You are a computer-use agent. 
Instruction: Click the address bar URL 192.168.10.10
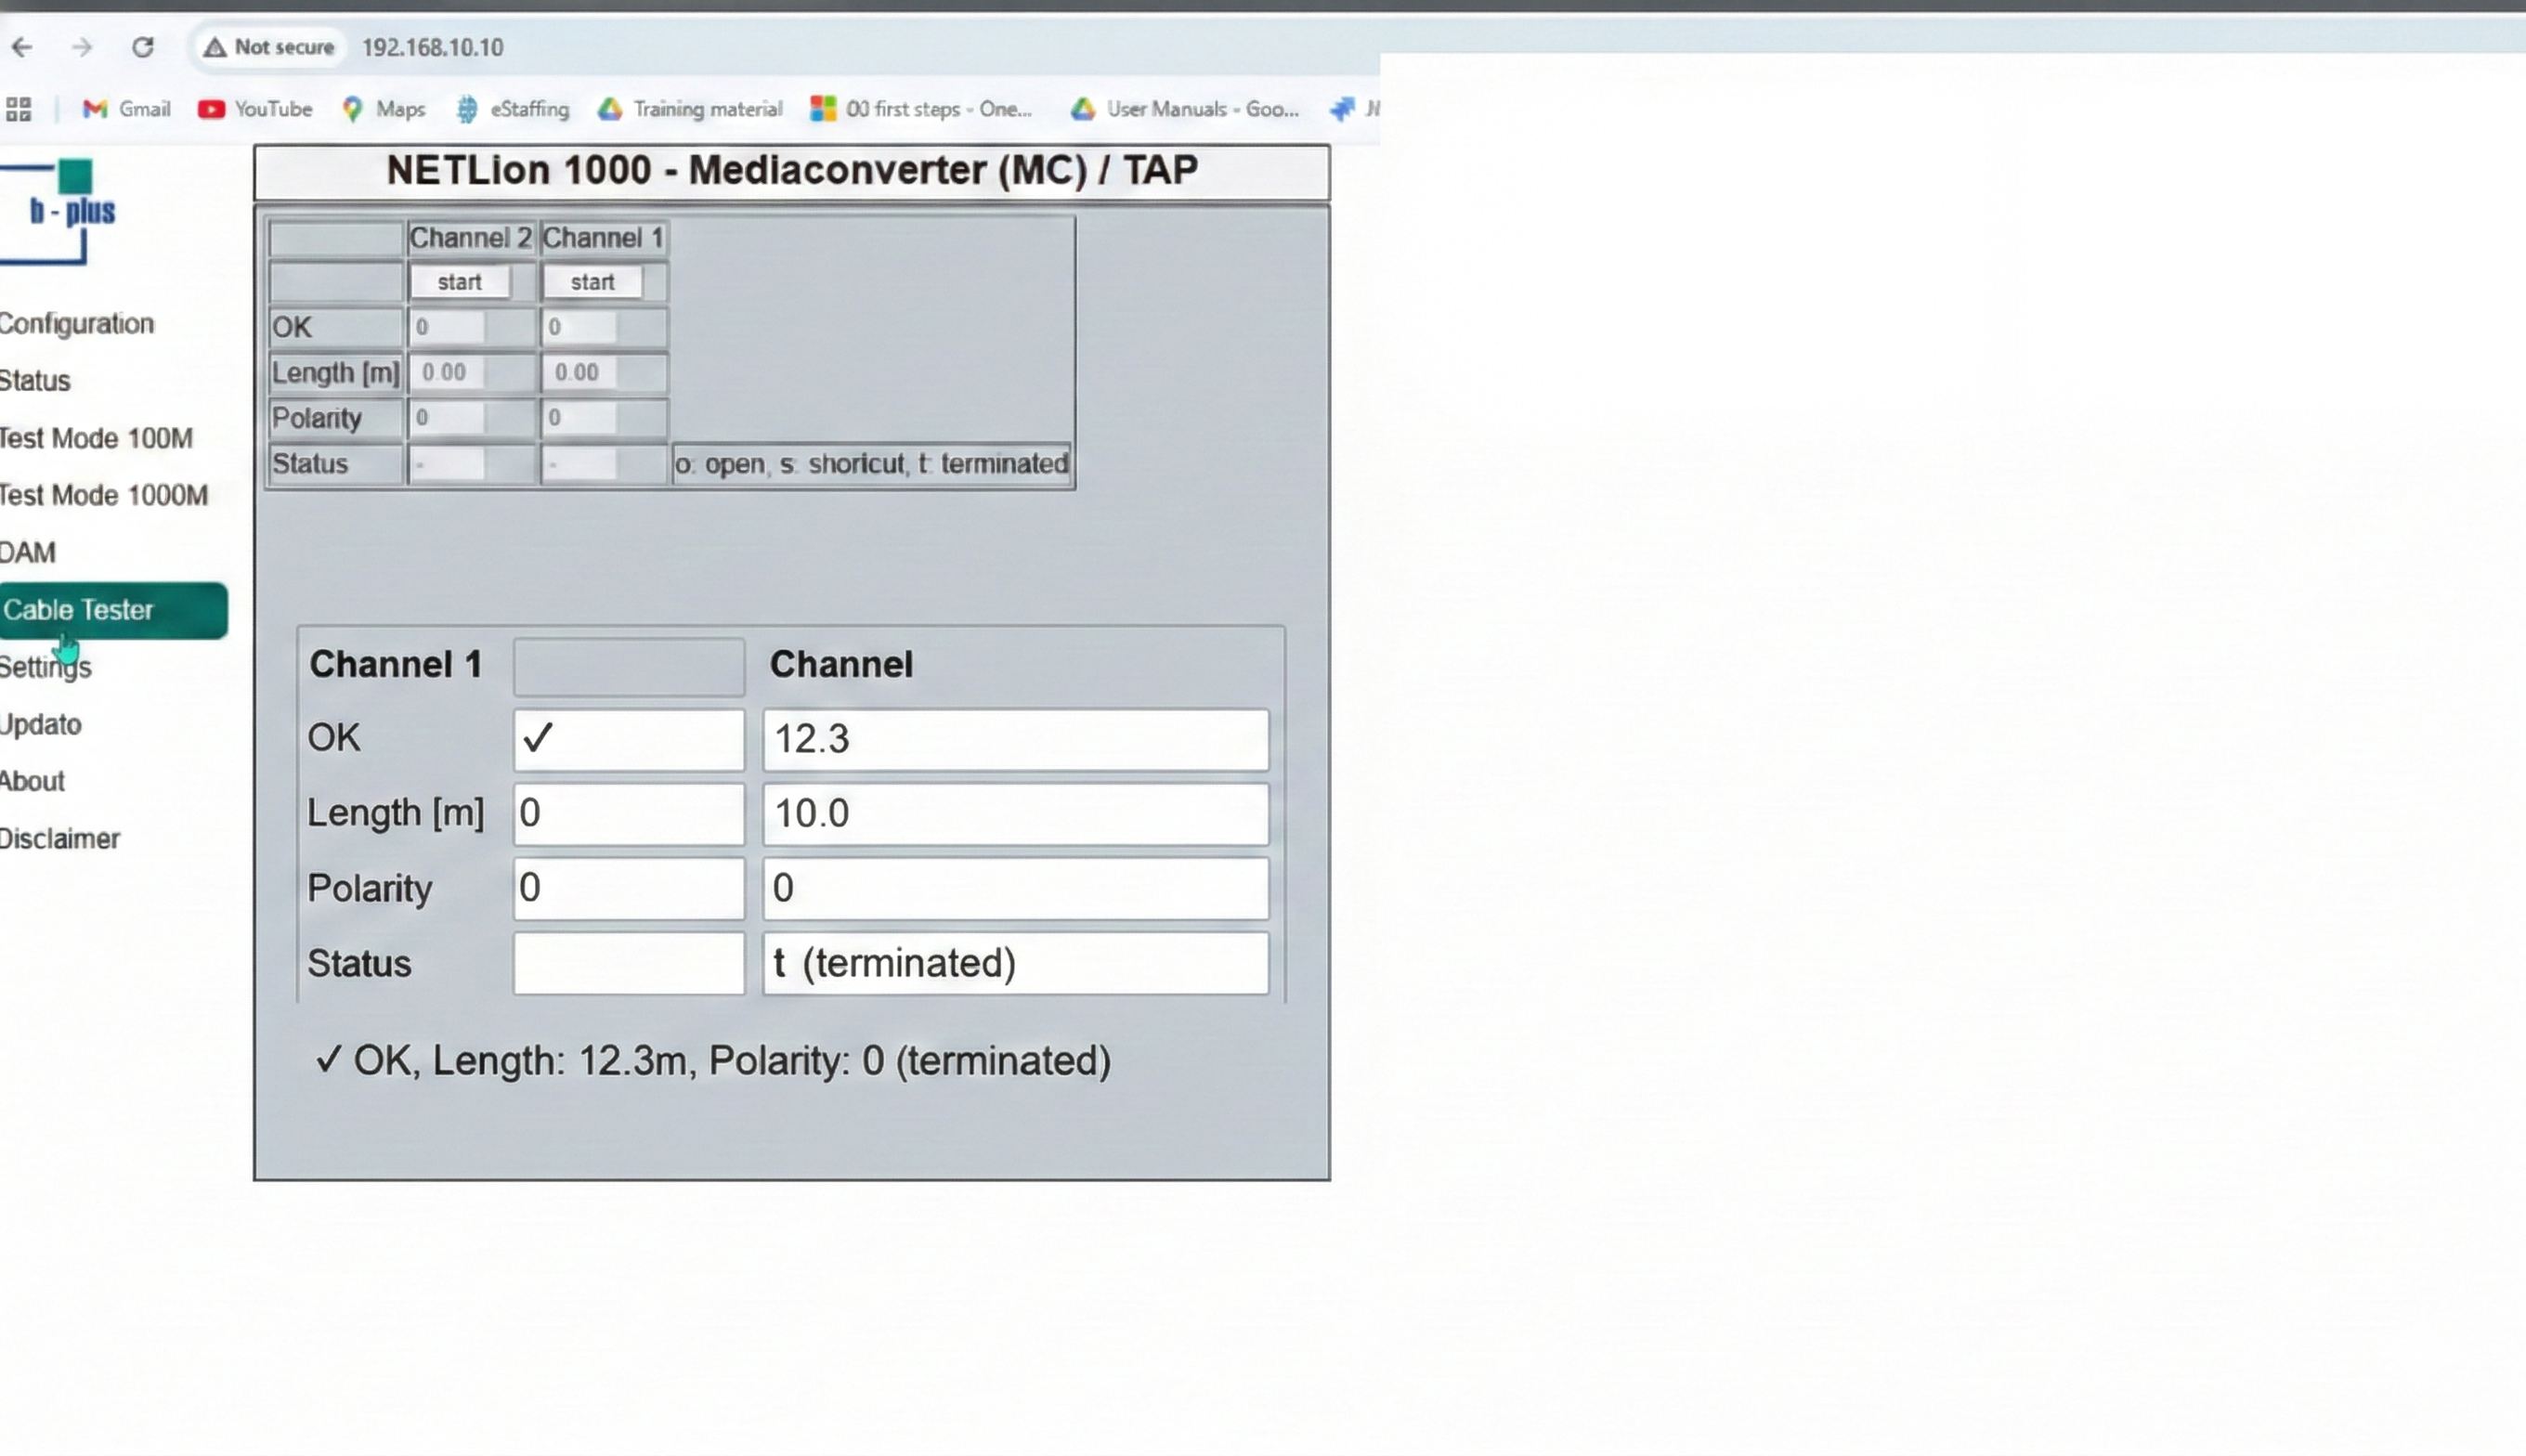coord(432,47)
